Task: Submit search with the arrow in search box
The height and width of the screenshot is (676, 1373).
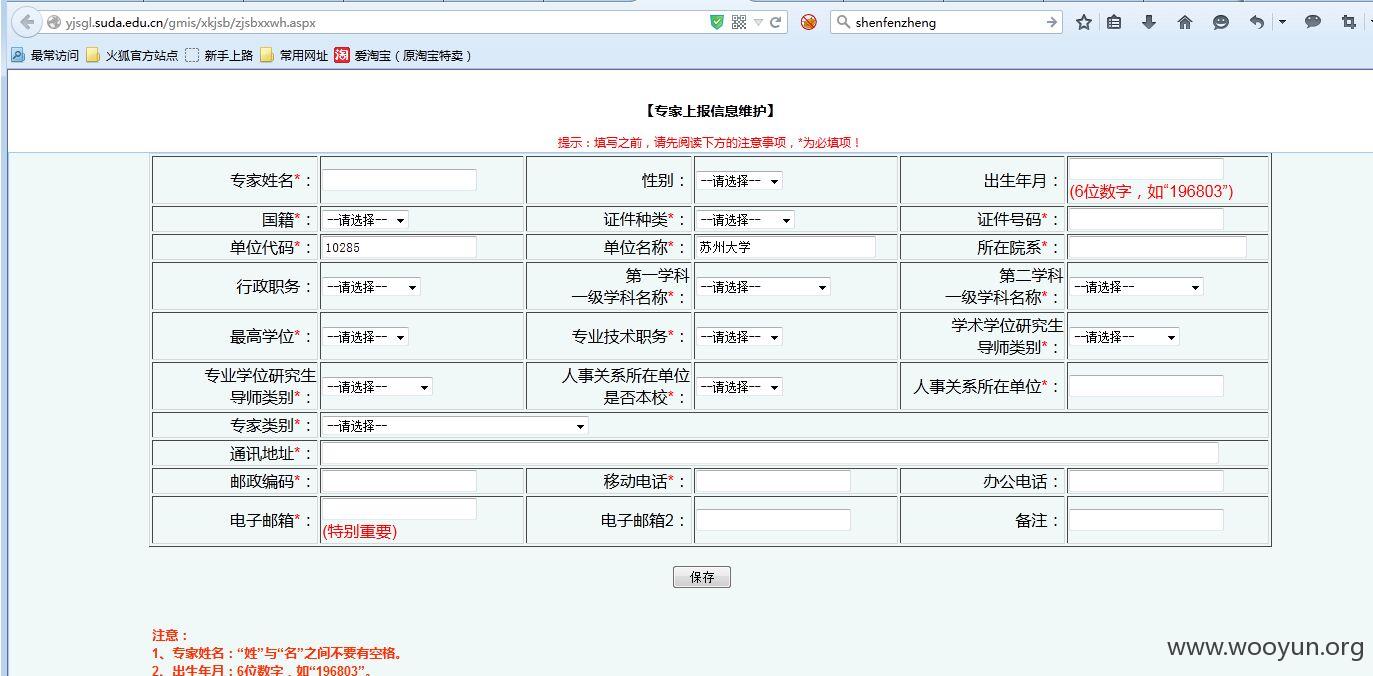Action: click(1051, 22)
